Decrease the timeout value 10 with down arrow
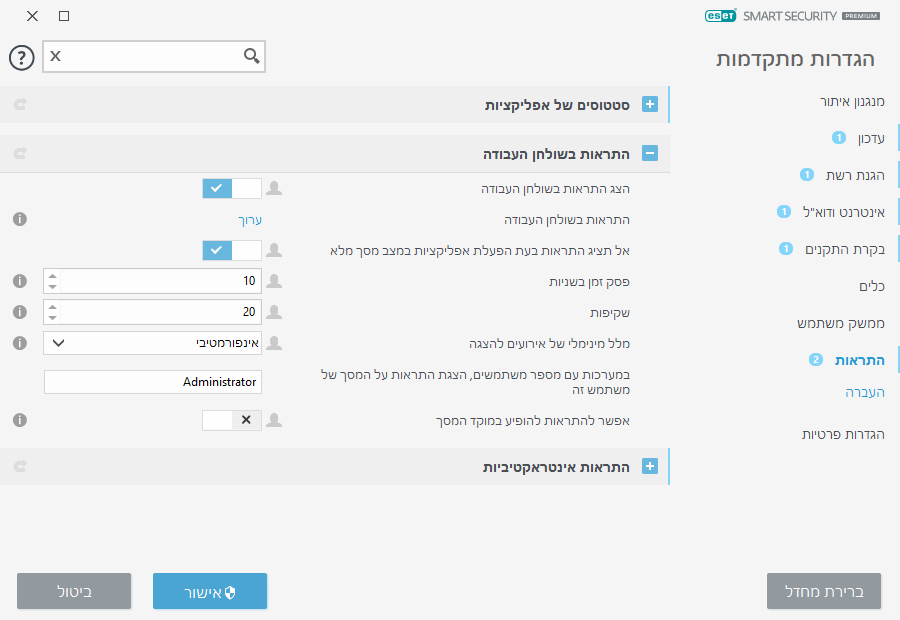 52,286
